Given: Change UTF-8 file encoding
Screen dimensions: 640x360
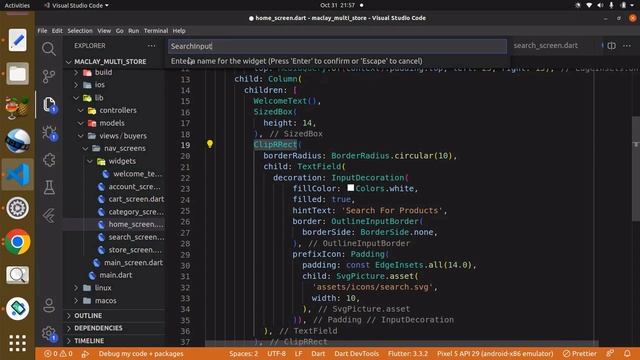Looking at the screenshot, I should pos(276,353).
